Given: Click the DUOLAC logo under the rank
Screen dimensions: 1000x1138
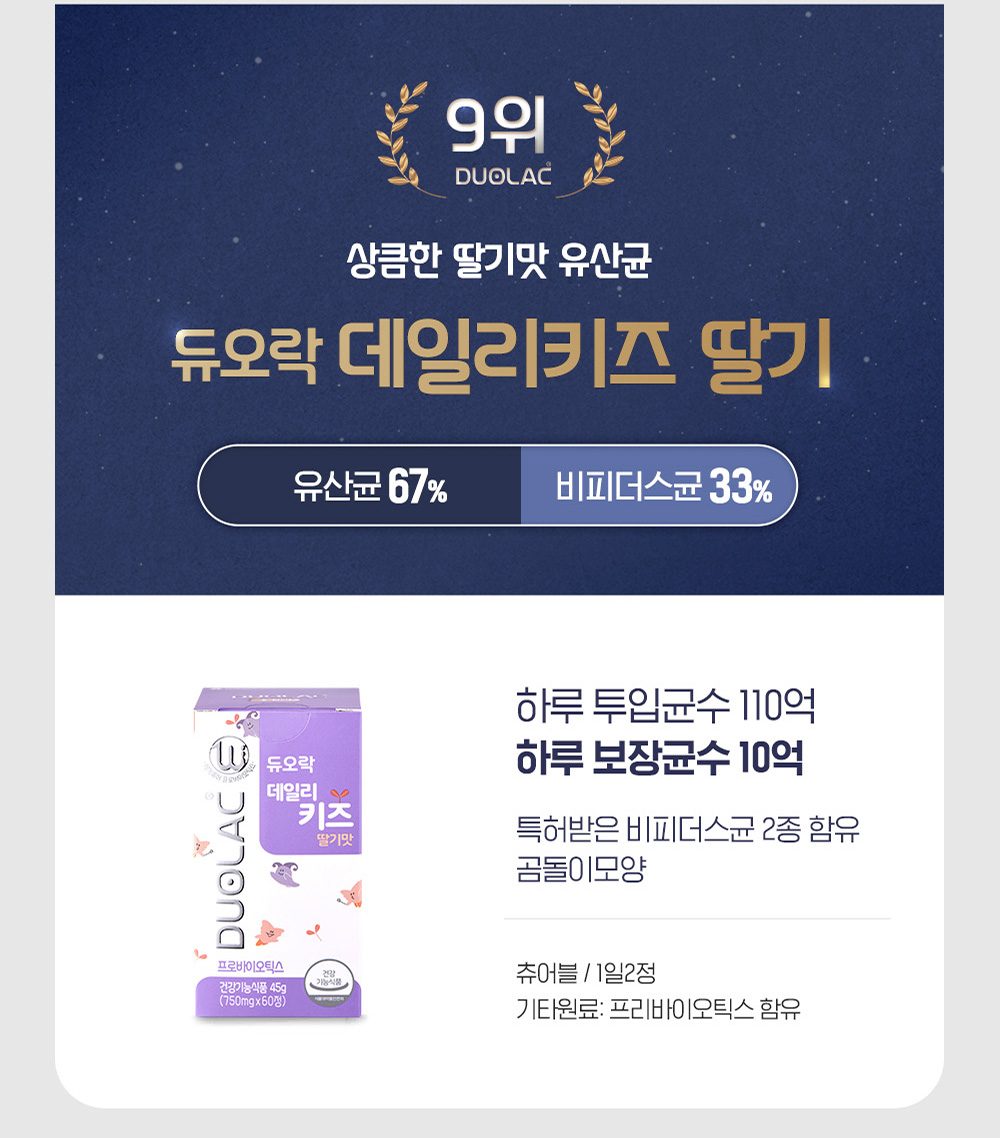Looking at the screenshot, I should click(503, 176).
